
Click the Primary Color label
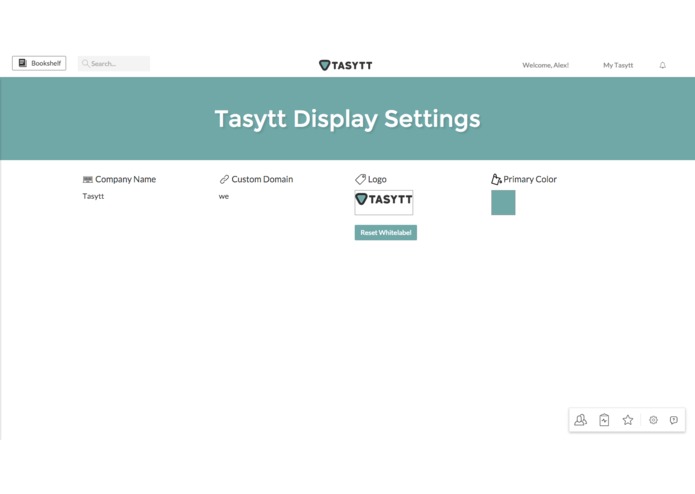coord(530,179)
